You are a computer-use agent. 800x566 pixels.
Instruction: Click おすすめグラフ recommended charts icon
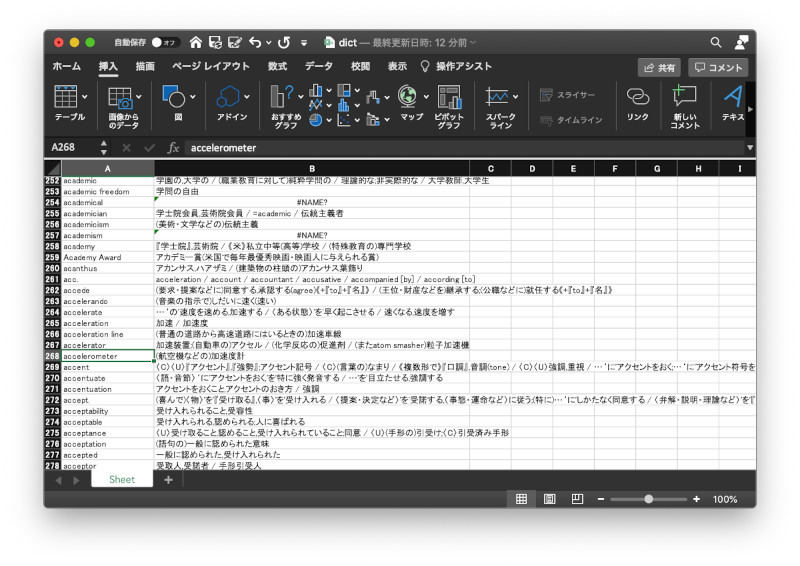coord(282,96)
